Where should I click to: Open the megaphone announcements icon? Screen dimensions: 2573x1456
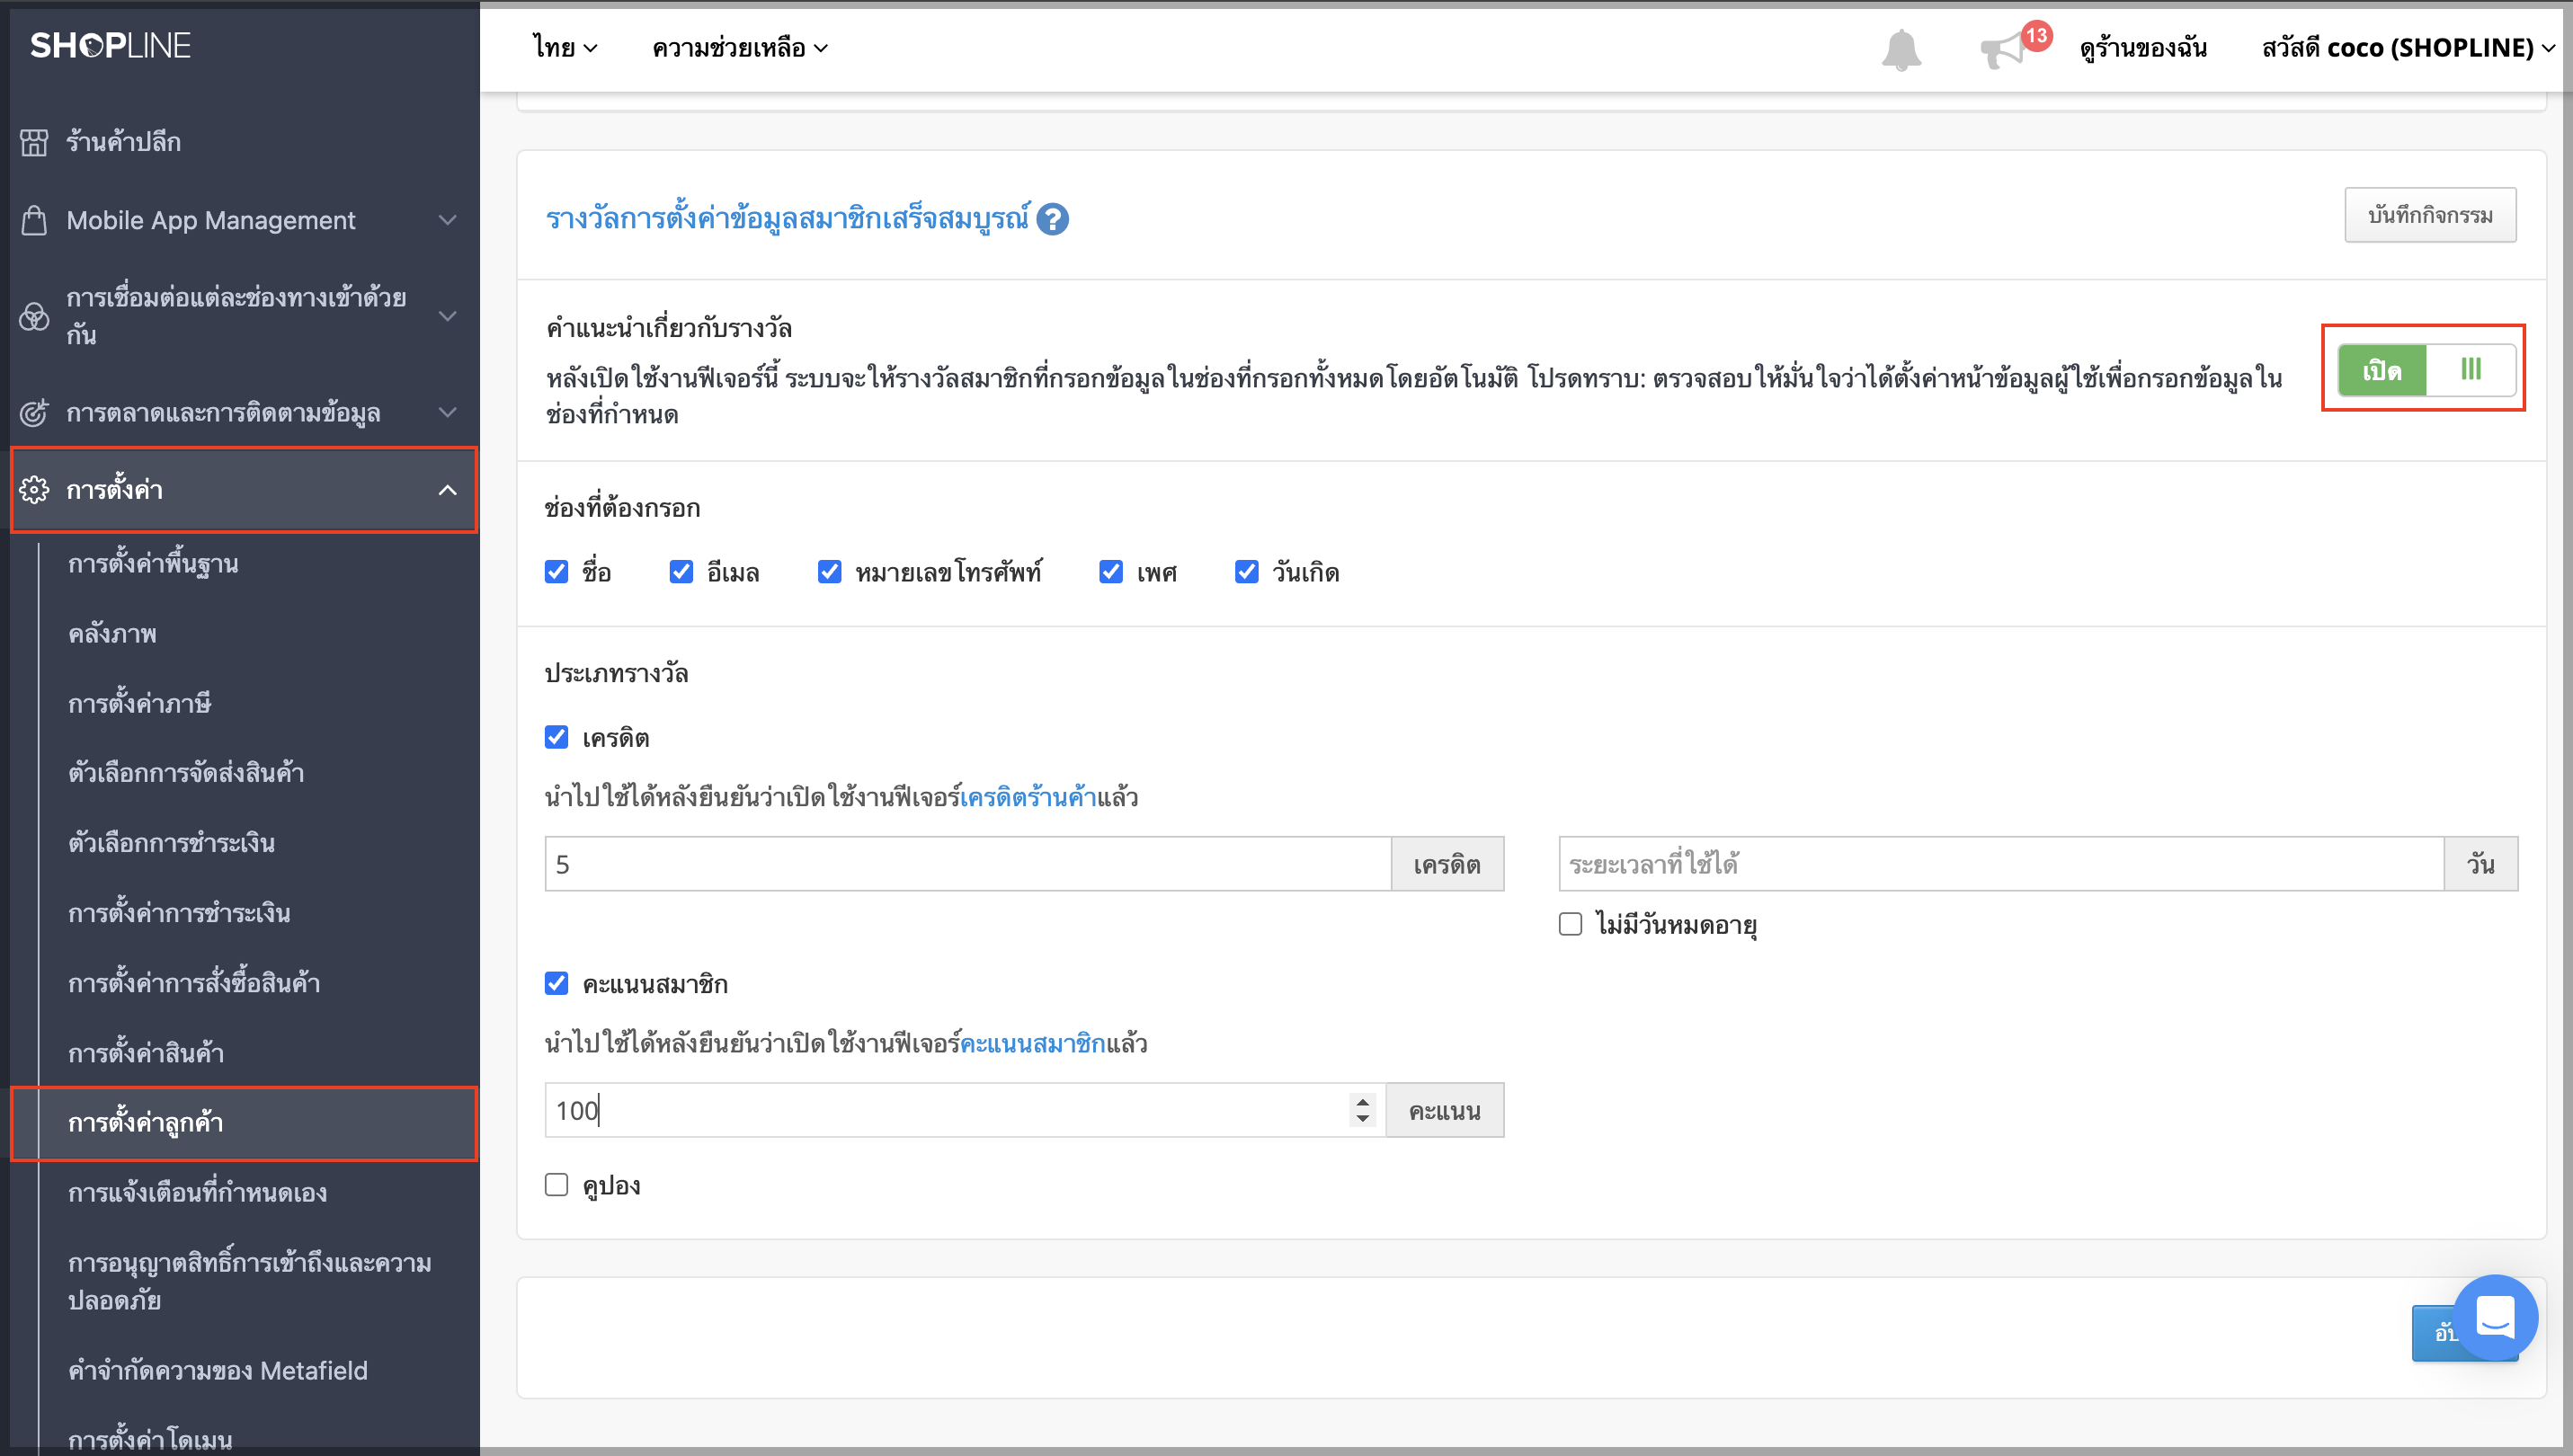click(2003, 49)
